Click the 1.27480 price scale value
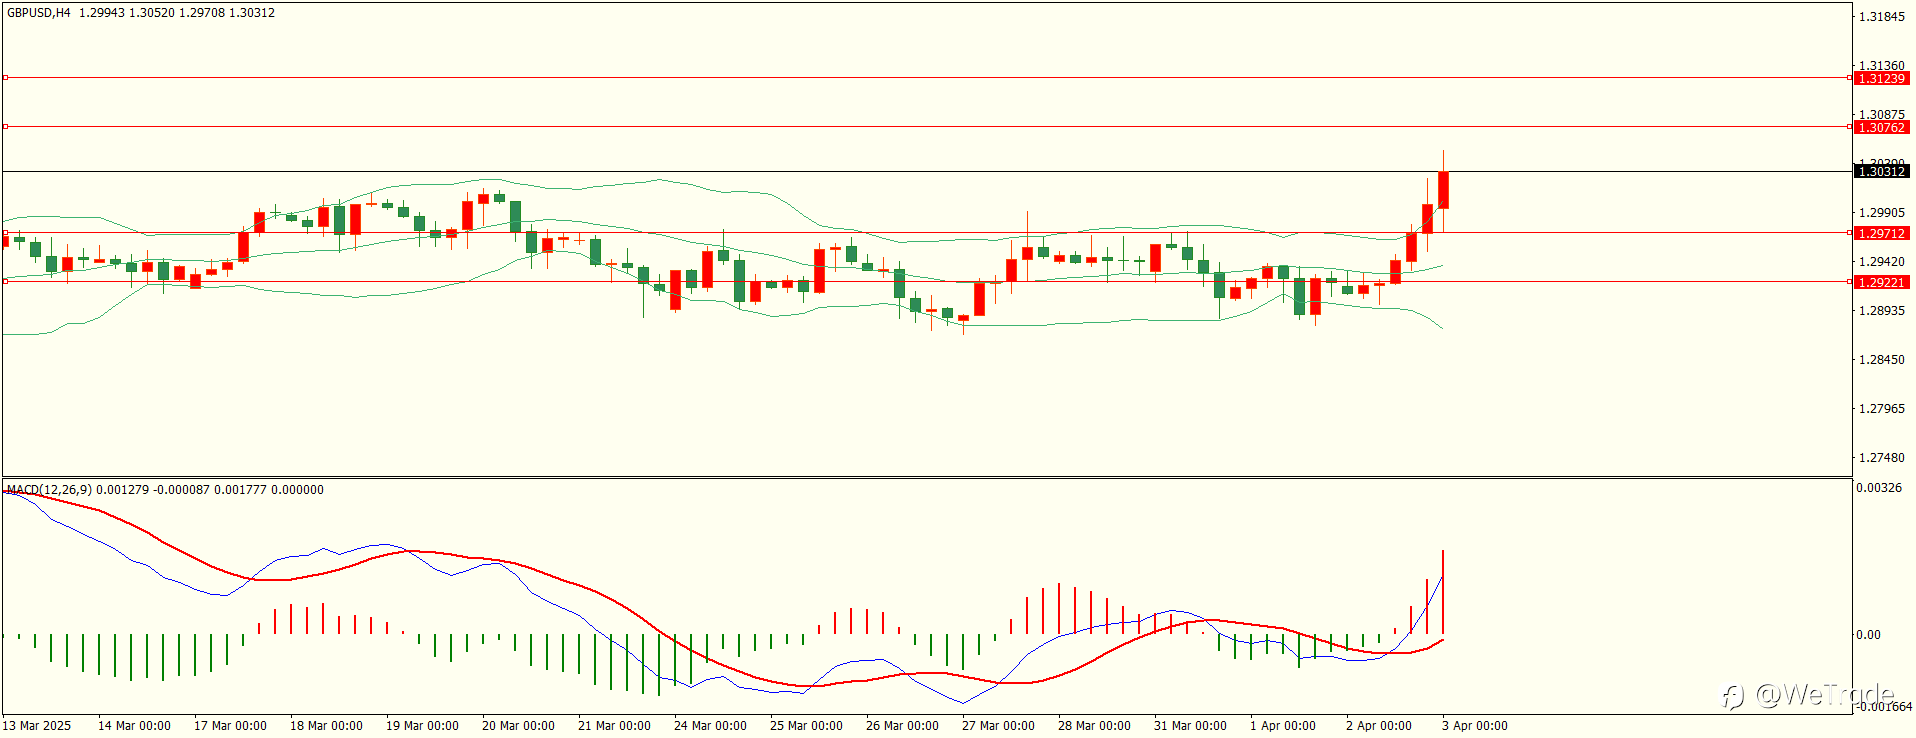This screenshot has height=738, width=1916. [1881, 458]
